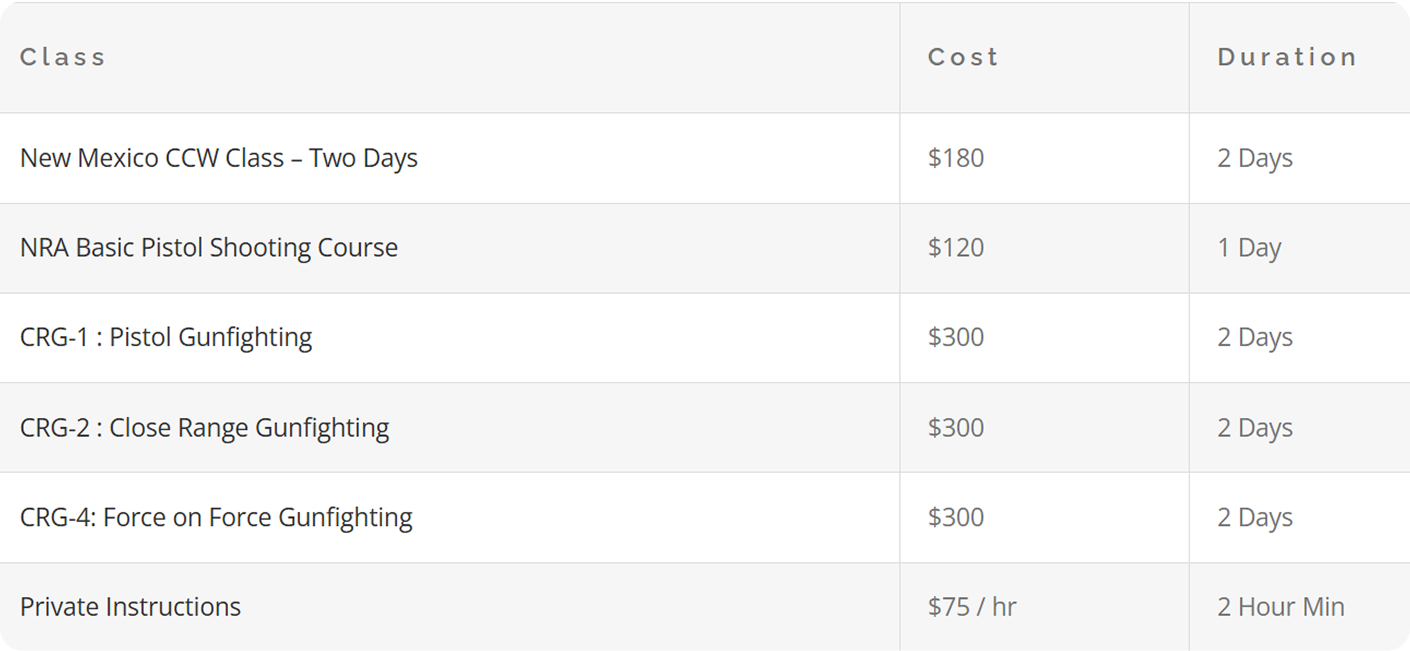The width and height of the screenshot is (1410, 651).
Task: Click the $300 cost for CRG-4
Action: (x=956, y=518)
